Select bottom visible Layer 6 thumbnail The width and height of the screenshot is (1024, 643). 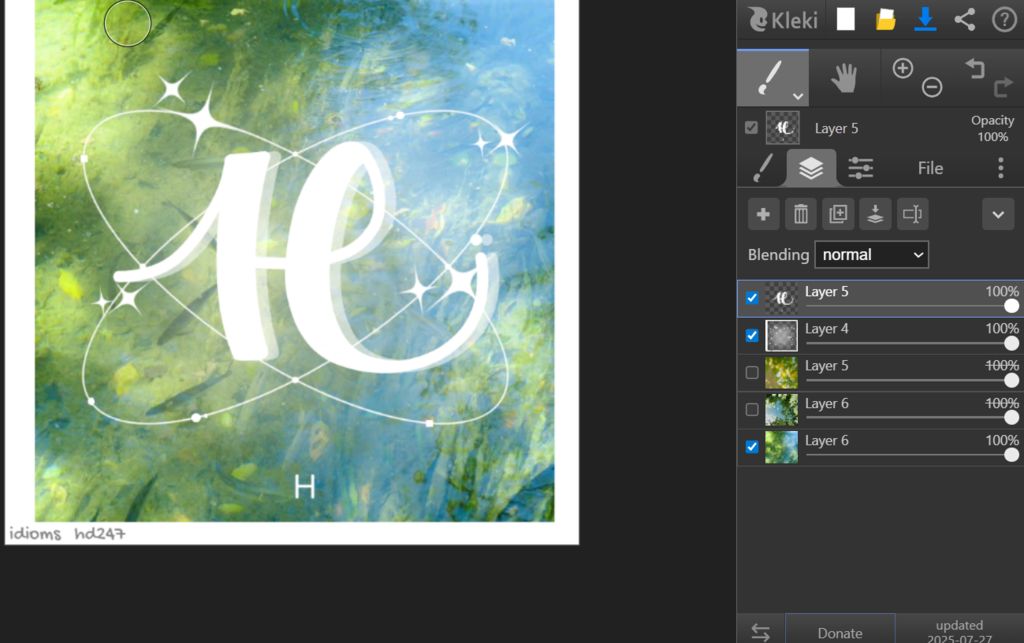(782, 447)
